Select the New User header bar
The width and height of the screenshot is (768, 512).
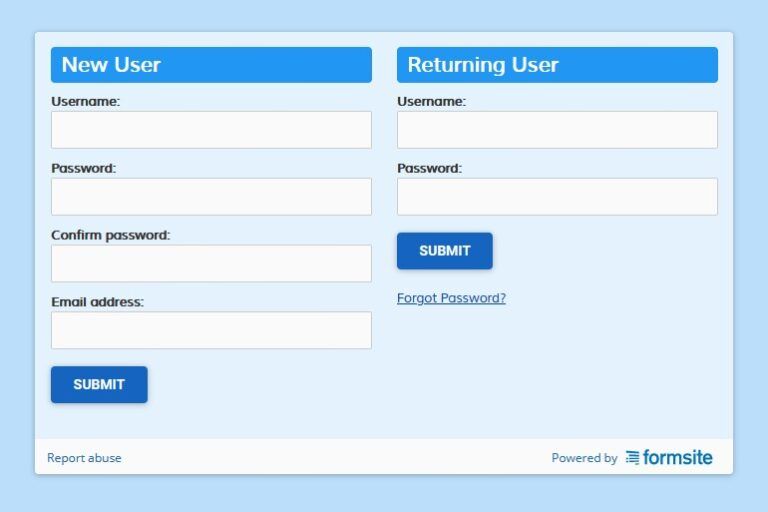pos(211,65)
